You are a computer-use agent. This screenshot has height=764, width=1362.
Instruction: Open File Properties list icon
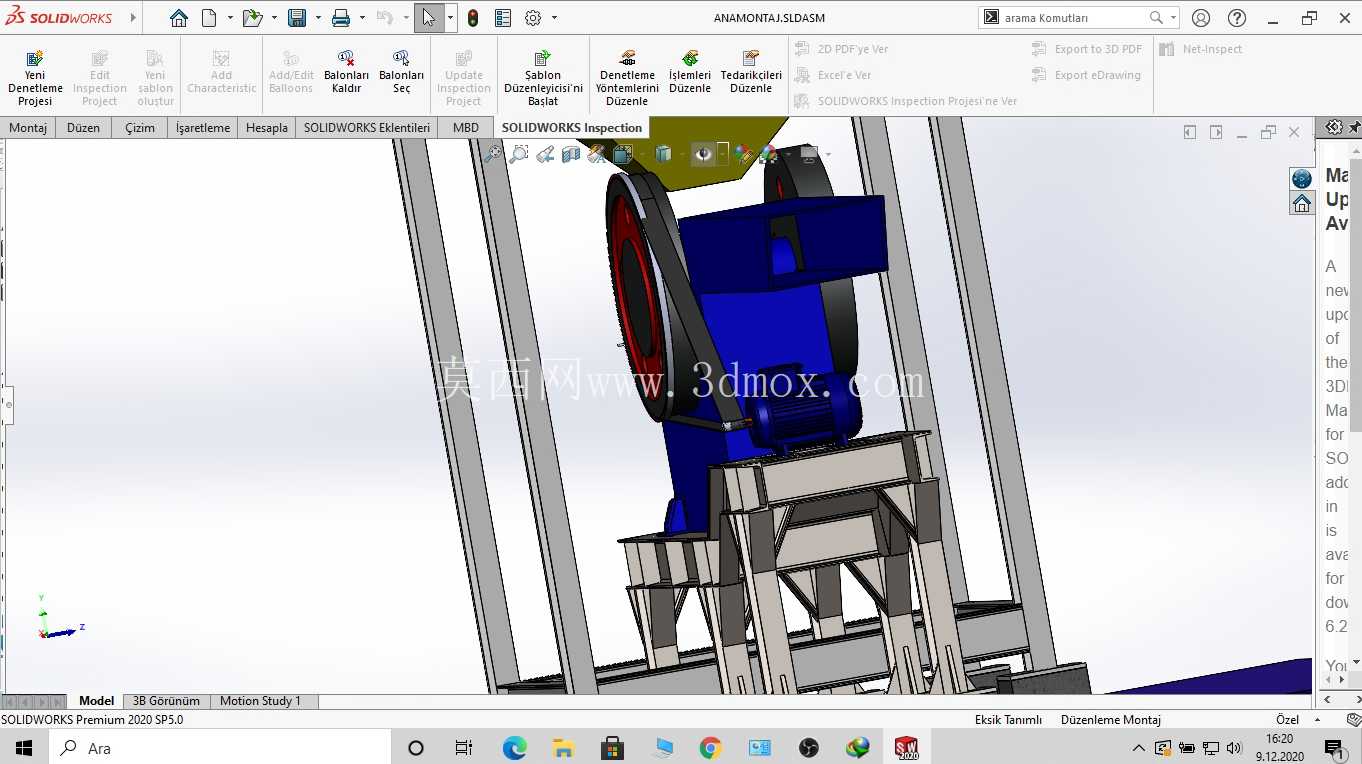[503, 18]
